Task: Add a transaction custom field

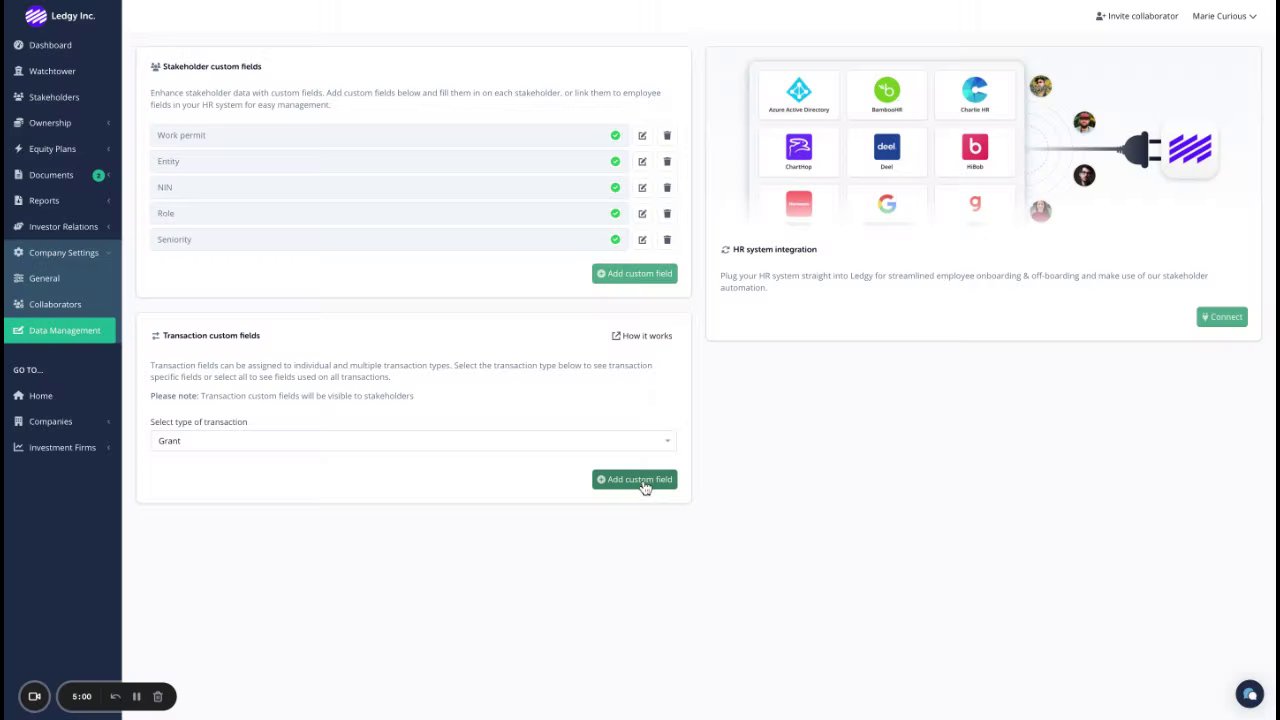Action: click(x=634, y=480)
